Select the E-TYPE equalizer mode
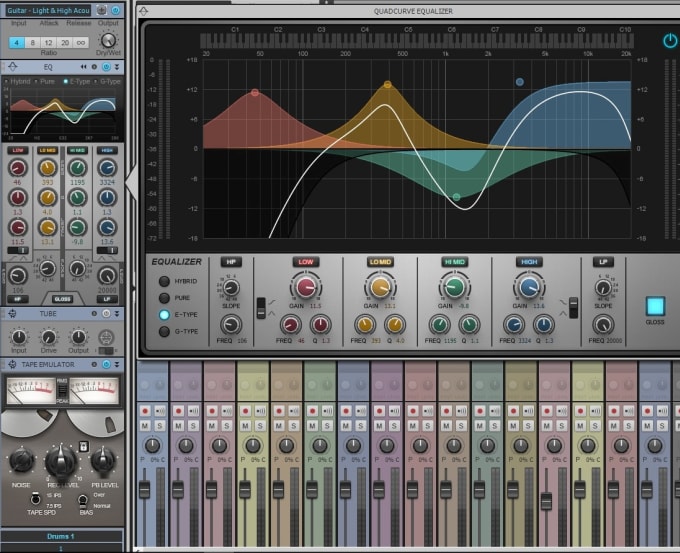The height and width of the screenshot is (553, 680). point(164,314)
